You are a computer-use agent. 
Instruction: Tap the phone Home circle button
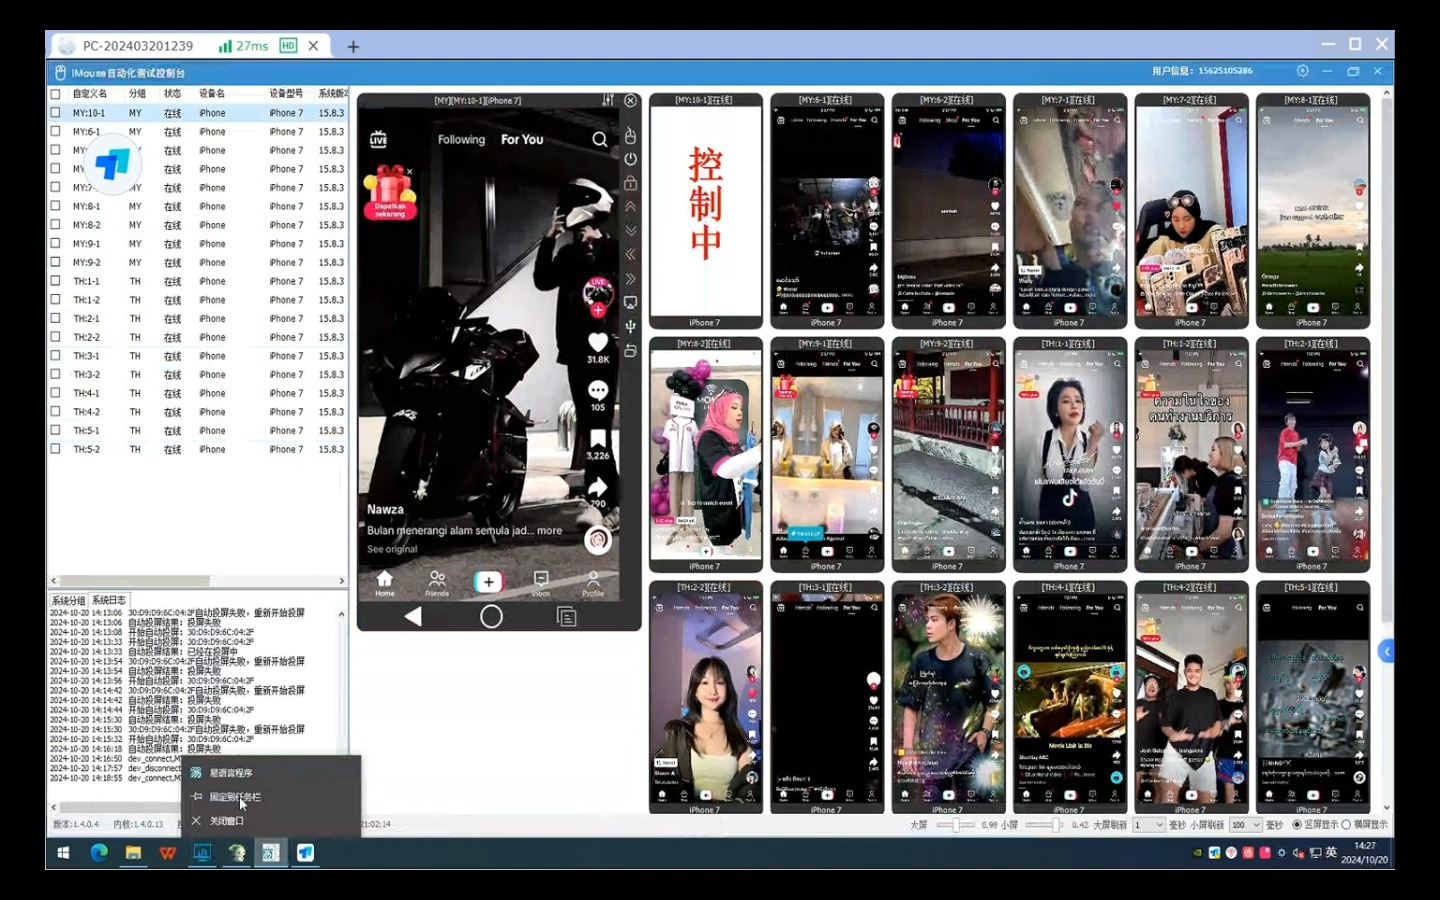491,616
